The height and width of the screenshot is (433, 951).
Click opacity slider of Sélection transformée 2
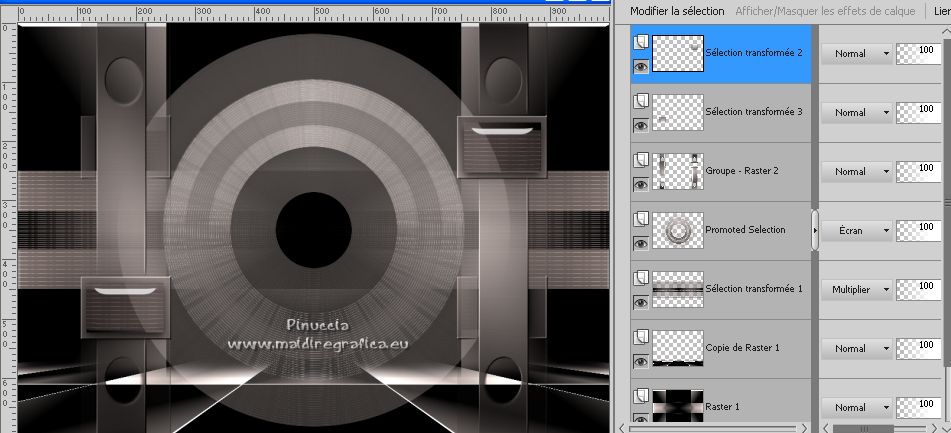point(918,53)
